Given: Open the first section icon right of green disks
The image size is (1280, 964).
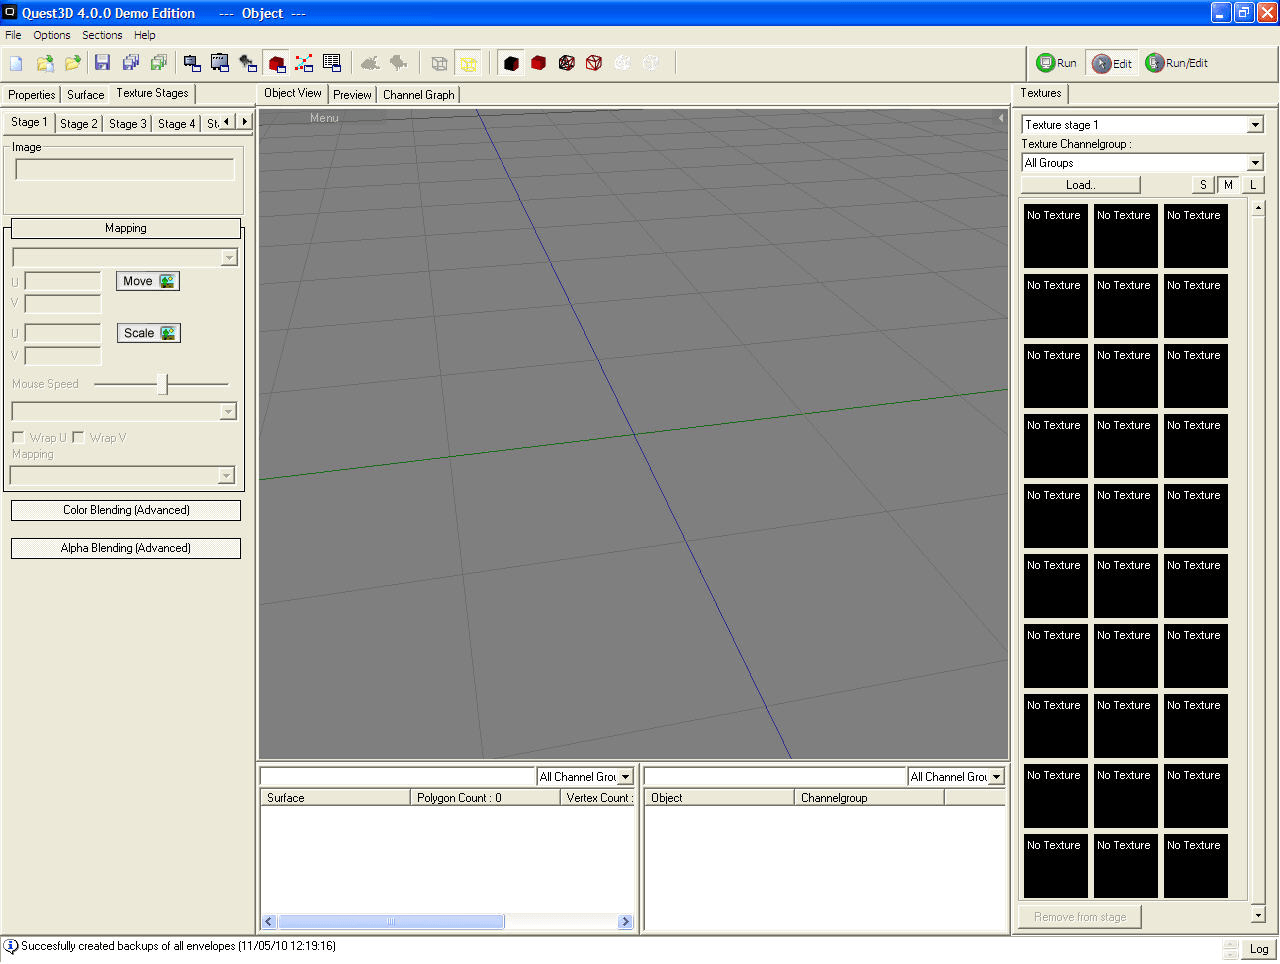Looking at the screenshot, I should point(192,63).
